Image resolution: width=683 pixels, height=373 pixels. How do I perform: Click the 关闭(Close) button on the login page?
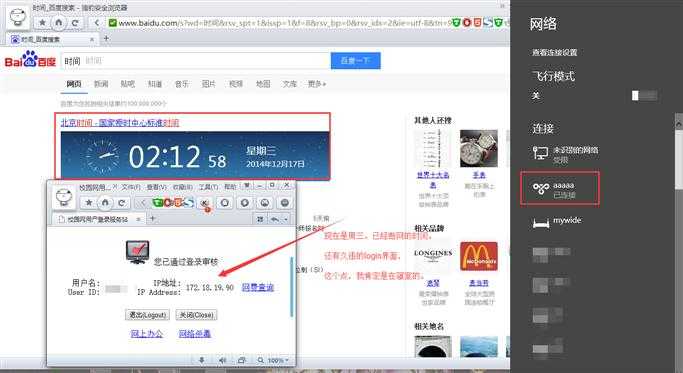click(x=196, y=315)
